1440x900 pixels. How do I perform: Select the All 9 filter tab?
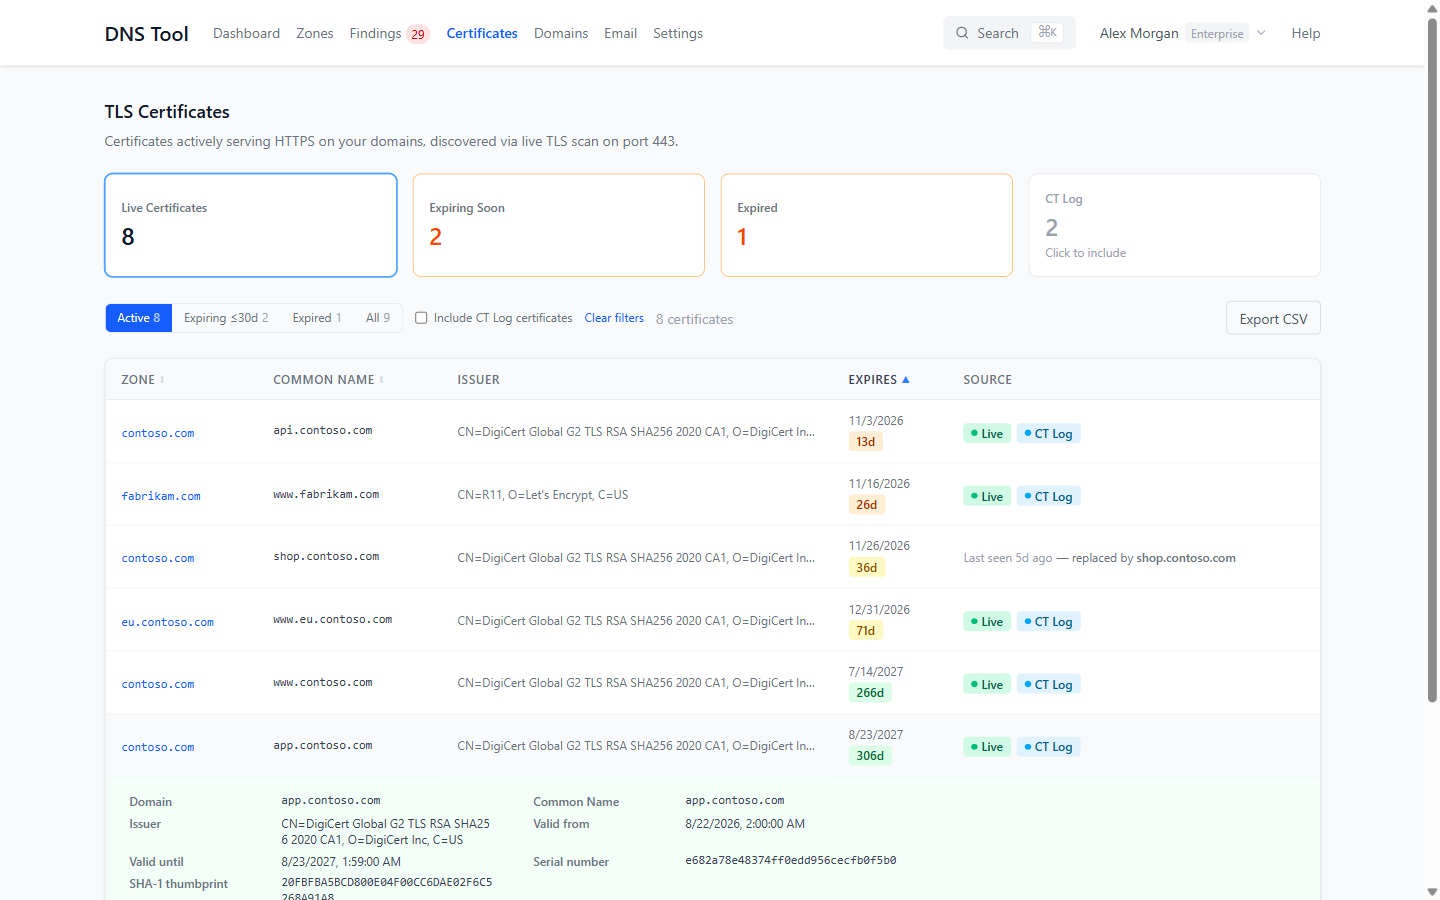coord(378,318)
